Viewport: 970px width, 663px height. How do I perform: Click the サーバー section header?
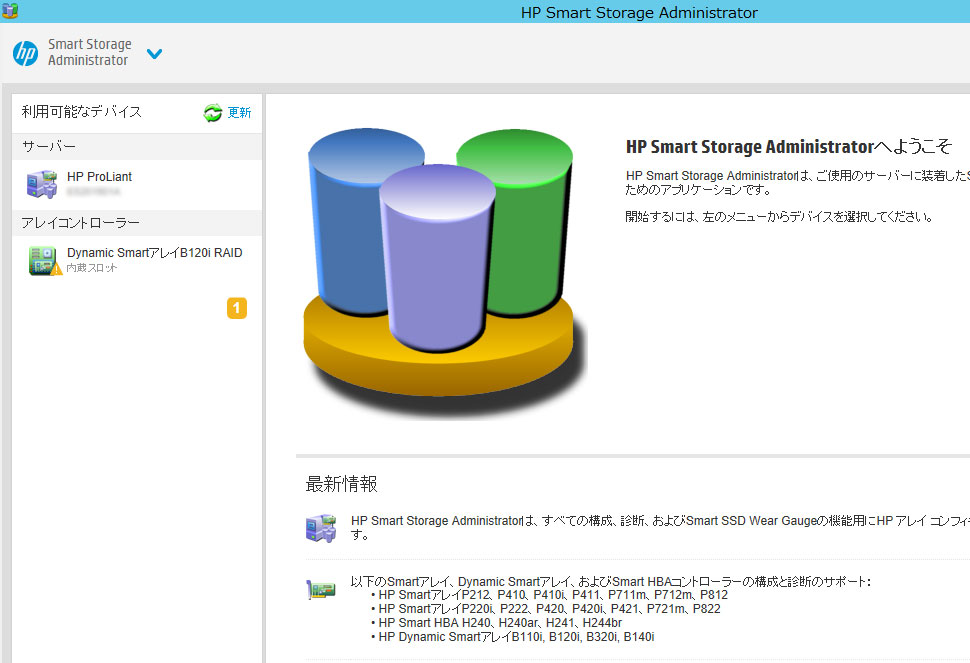point(137,147)
